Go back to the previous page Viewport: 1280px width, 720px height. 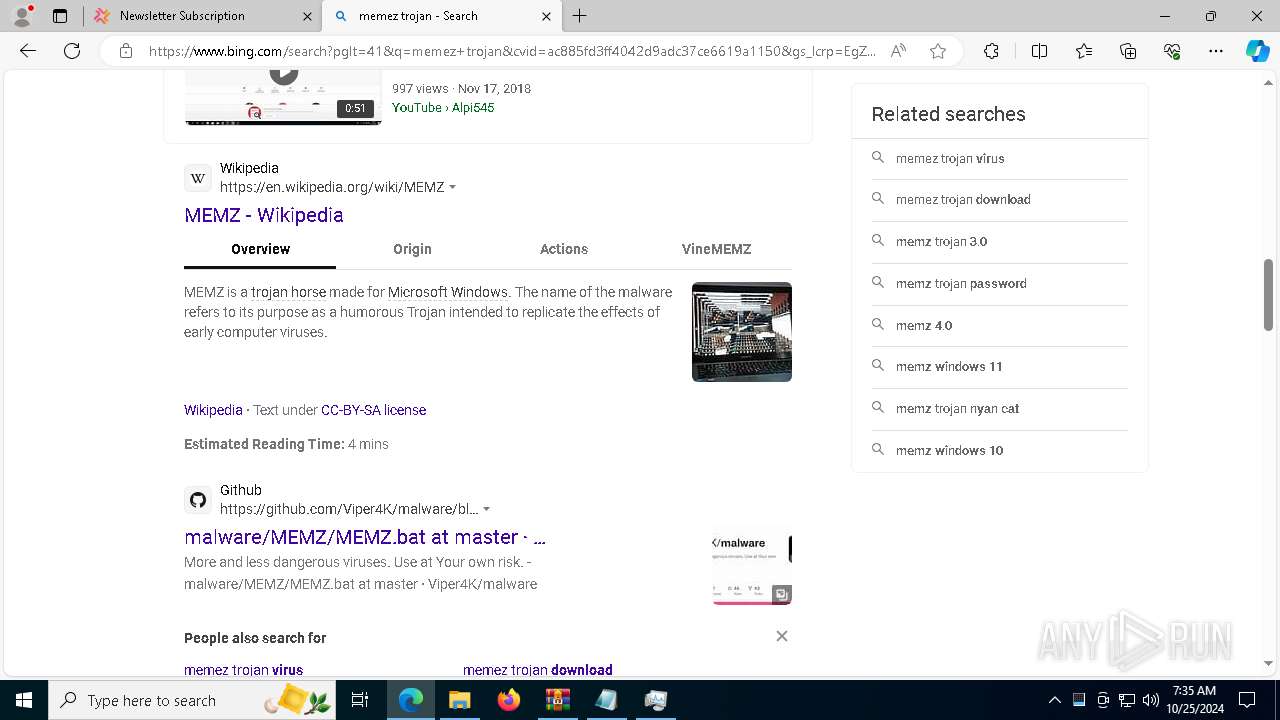28,51
